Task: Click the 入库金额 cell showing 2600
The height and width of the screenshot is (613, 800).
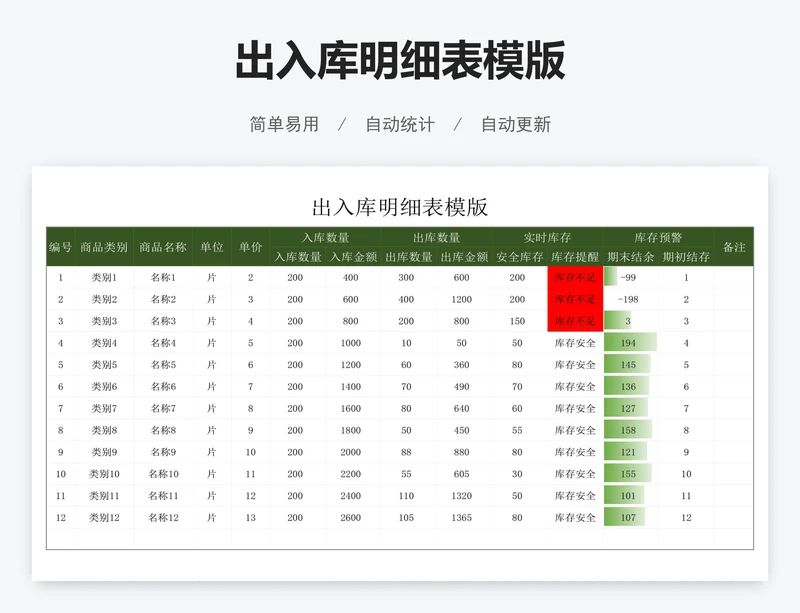Action: coord(351,518)
